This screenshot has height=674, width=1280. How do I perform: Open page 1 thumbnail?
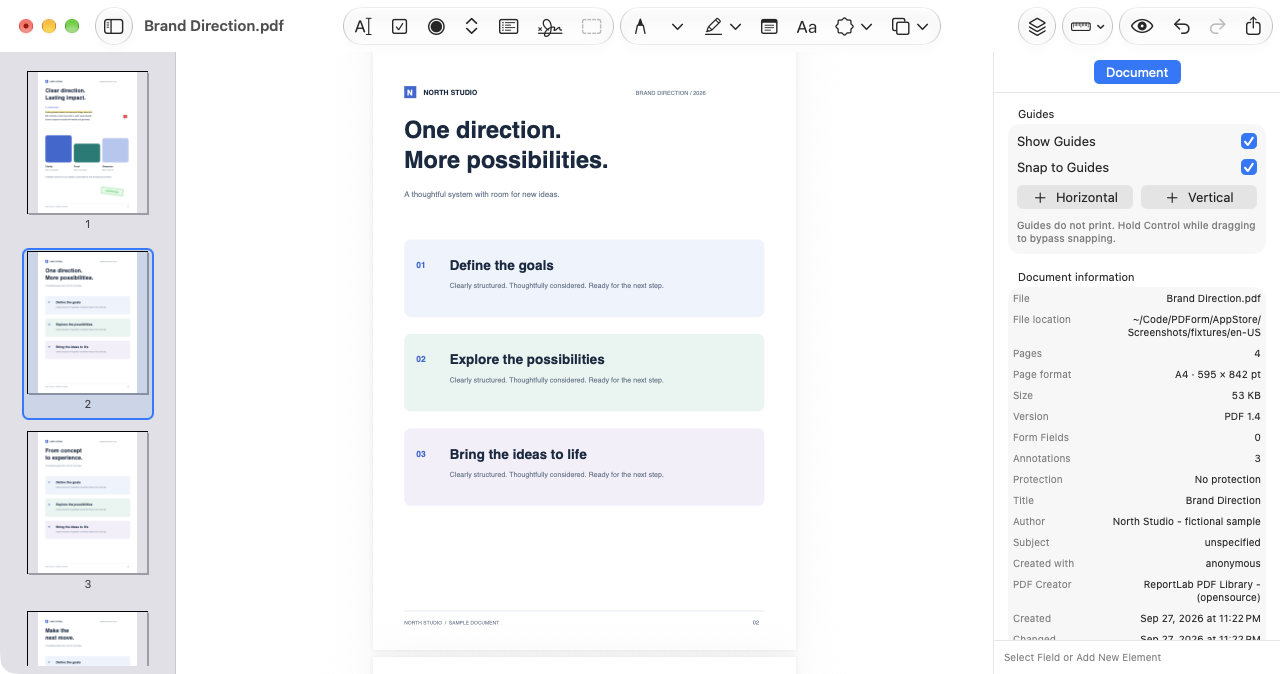coord(88,142)
